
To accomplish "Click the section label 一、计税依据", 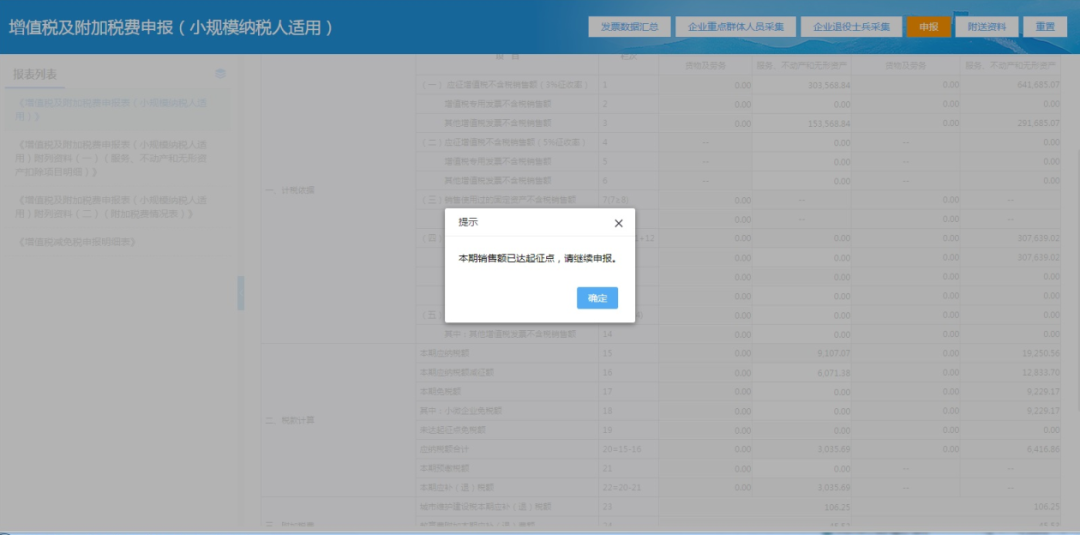I will [x=289, y=191].
